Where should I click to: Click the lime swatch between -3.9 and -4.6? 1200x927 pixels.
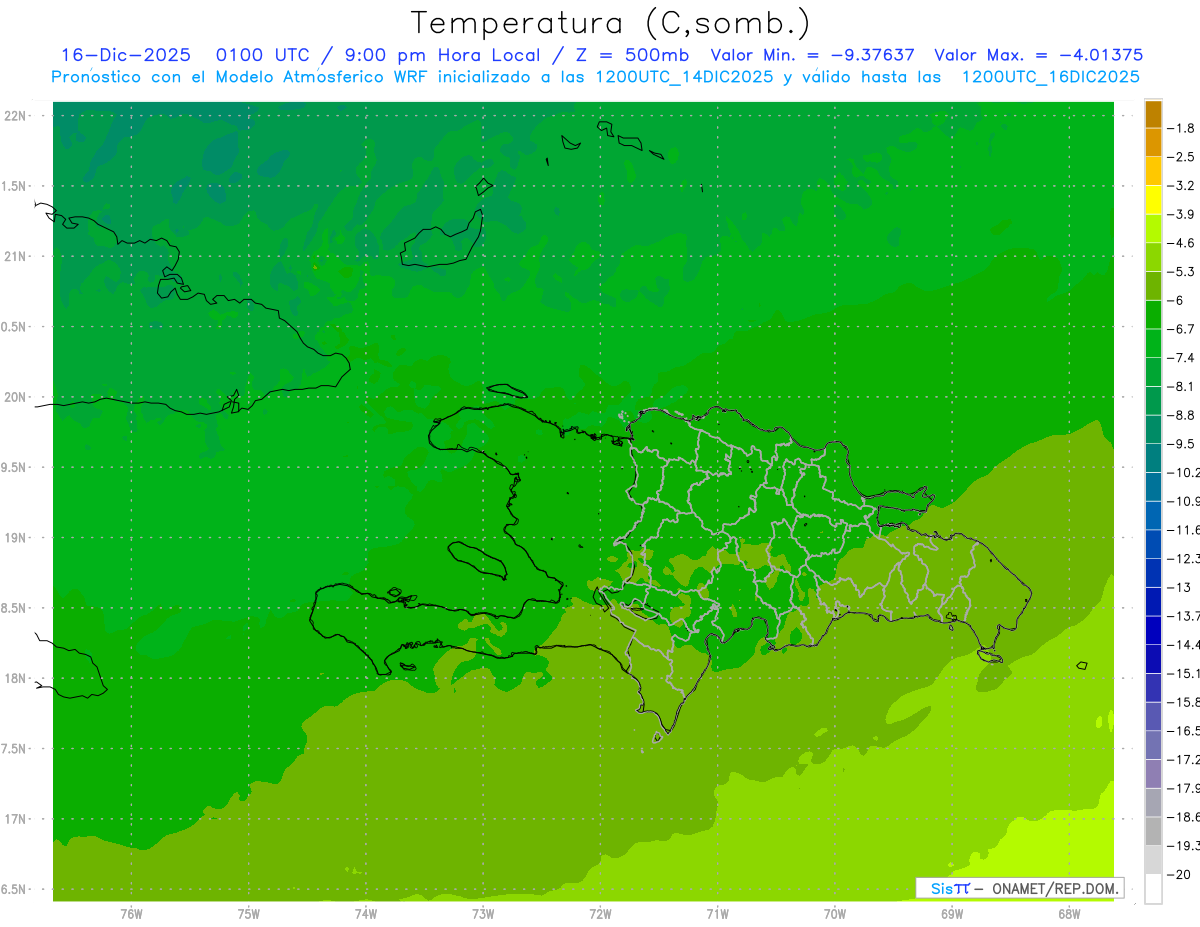coord(1153,229)
